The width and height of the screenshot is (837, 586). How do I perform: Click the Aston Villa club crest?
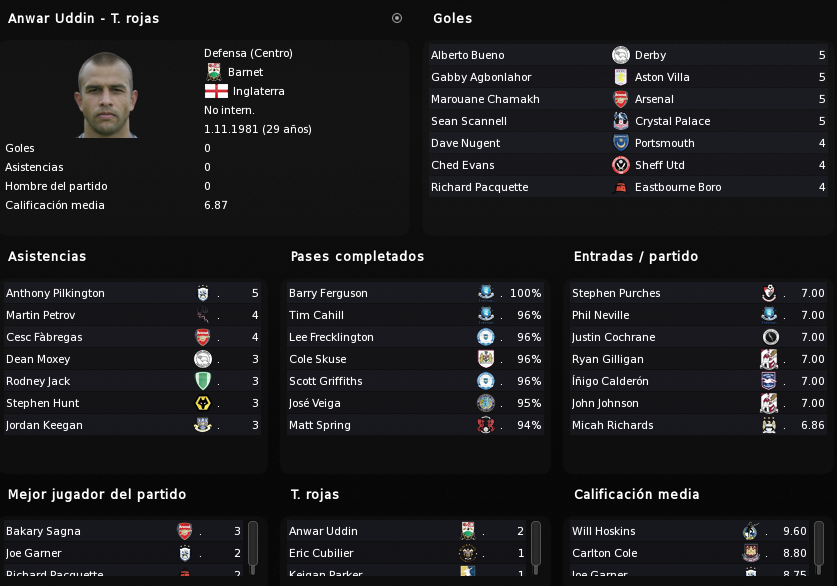click(x=620, y=77)
